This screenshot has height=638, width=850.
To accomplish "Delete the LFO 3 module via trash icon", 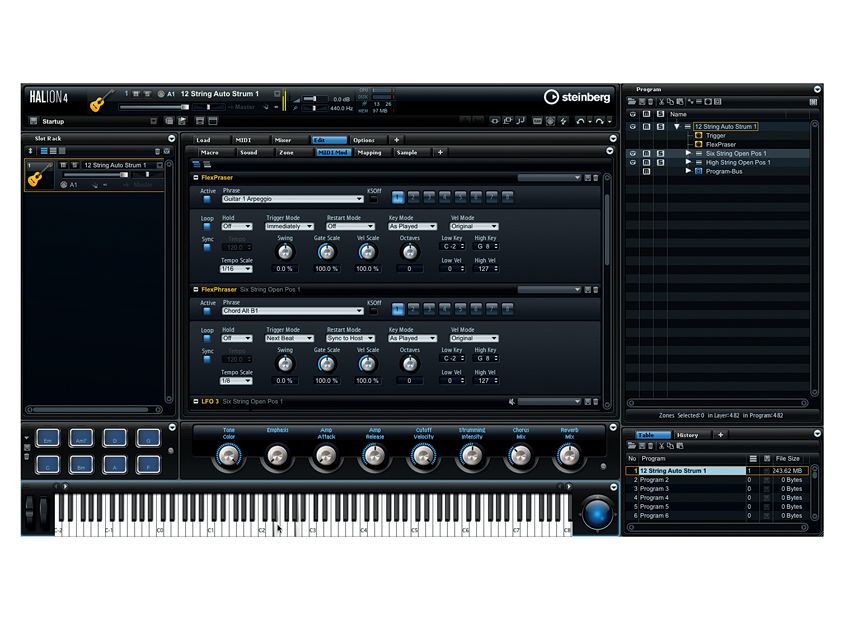I will pos(596,402).
